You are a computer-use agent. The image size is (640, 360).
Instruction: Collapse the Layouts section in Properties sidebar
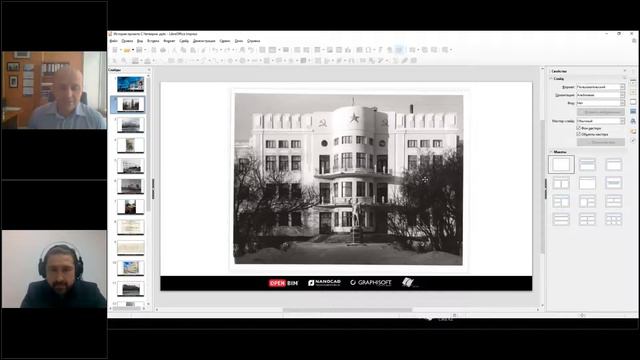tap(551, 152)
